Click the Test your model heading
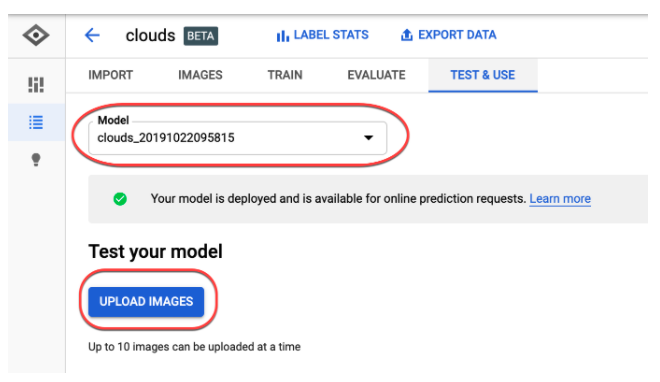The height and width of the screenshot is (382, 660). (x=155, y=252)
